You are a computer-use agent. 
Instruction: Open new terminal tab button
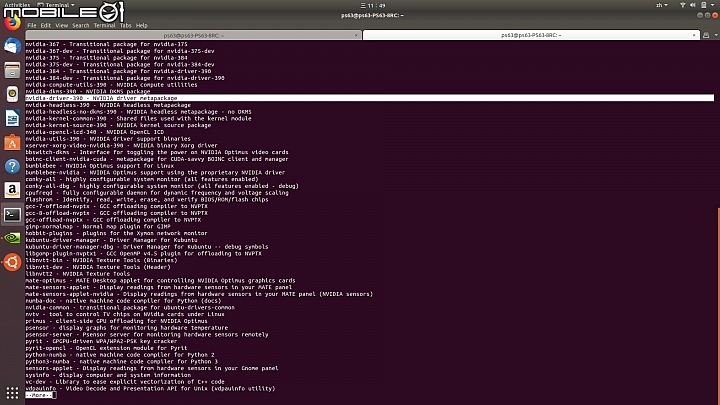pos(706,35)
